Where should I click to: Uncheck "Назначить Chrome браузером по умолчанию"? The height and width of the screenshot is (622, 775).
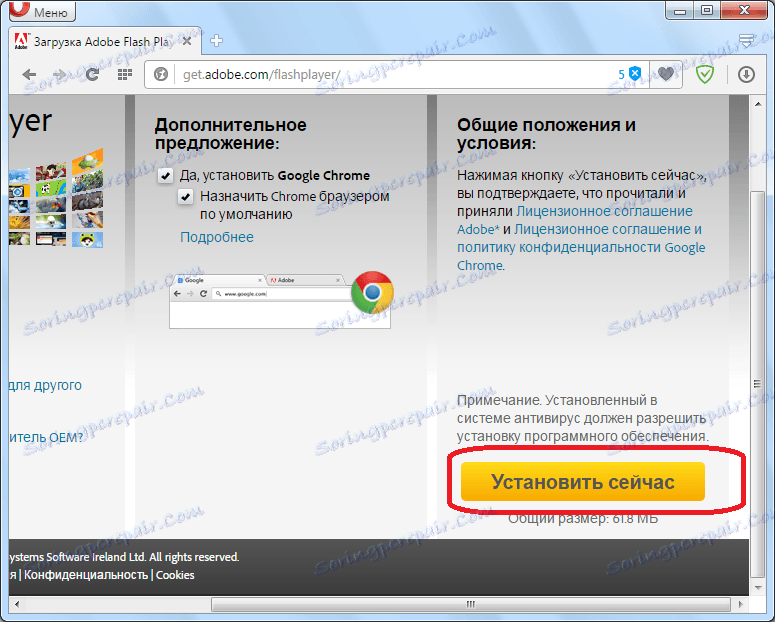tap(185, 197)
